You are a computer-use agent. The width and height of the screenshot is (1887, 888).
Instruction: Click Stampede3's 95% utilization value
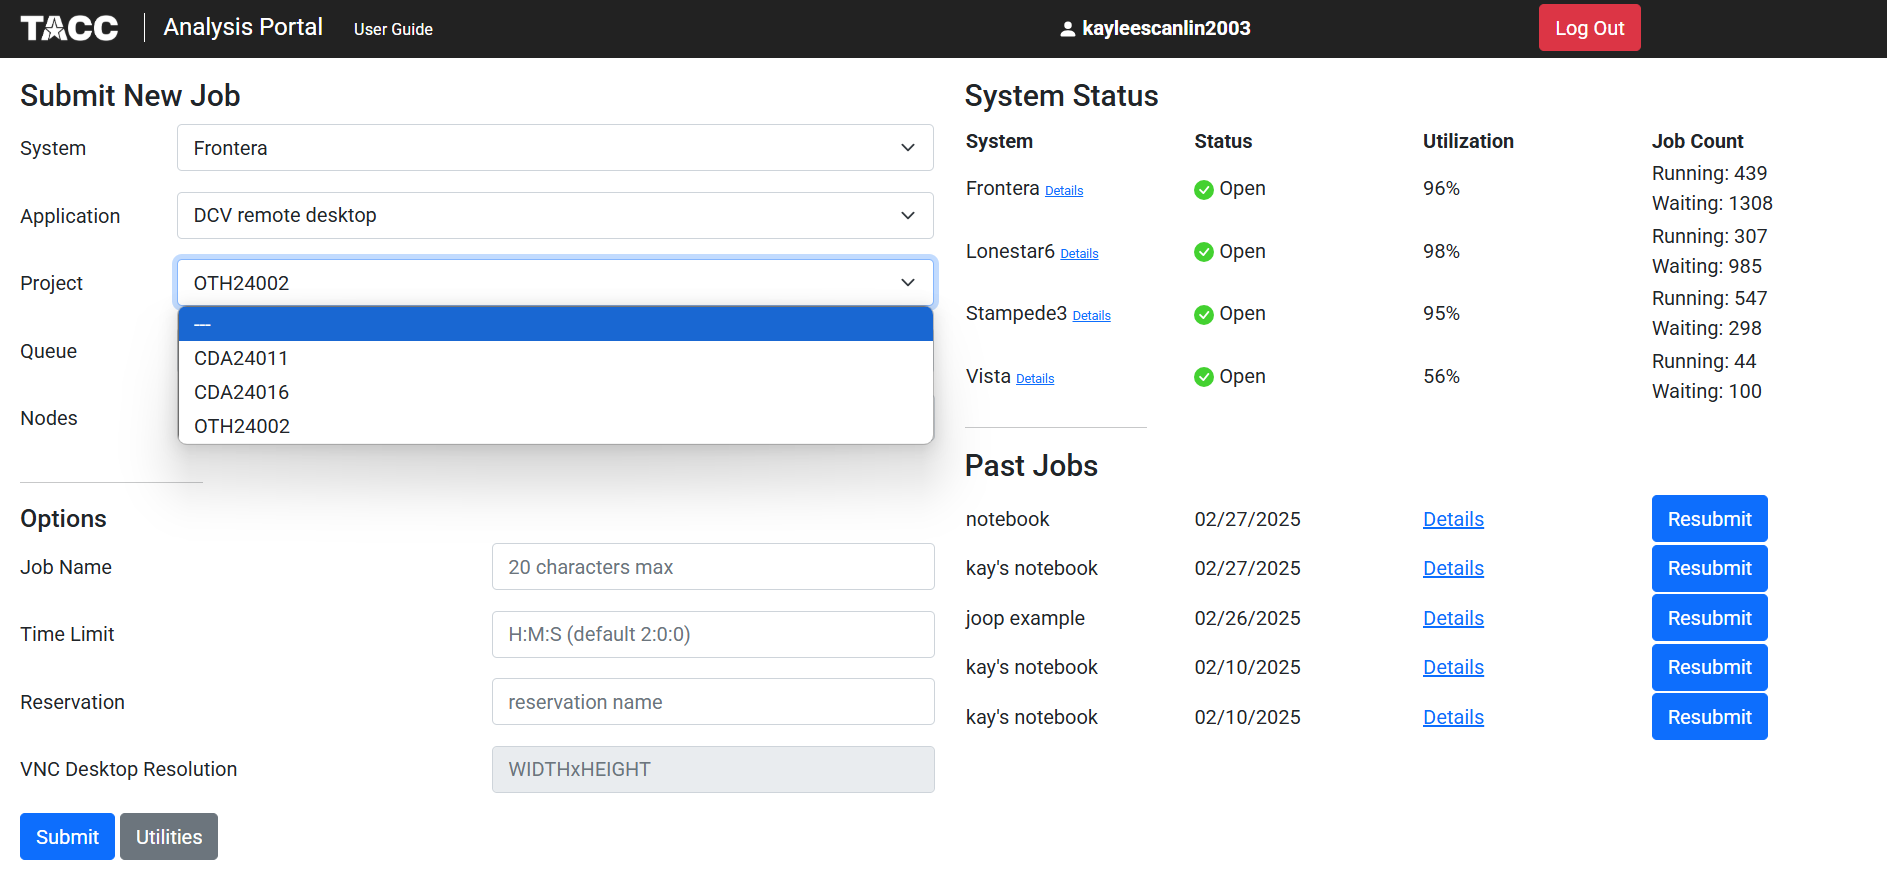(x=1441, y=313)
